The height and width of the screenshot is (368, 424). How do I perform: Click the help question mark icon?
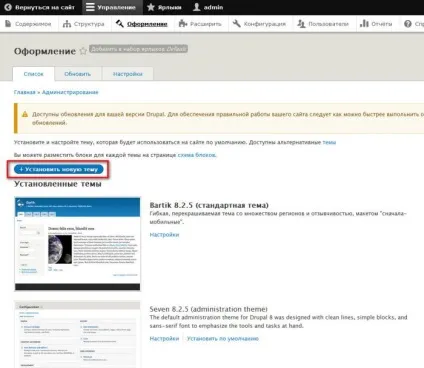[x=408, y=24]
